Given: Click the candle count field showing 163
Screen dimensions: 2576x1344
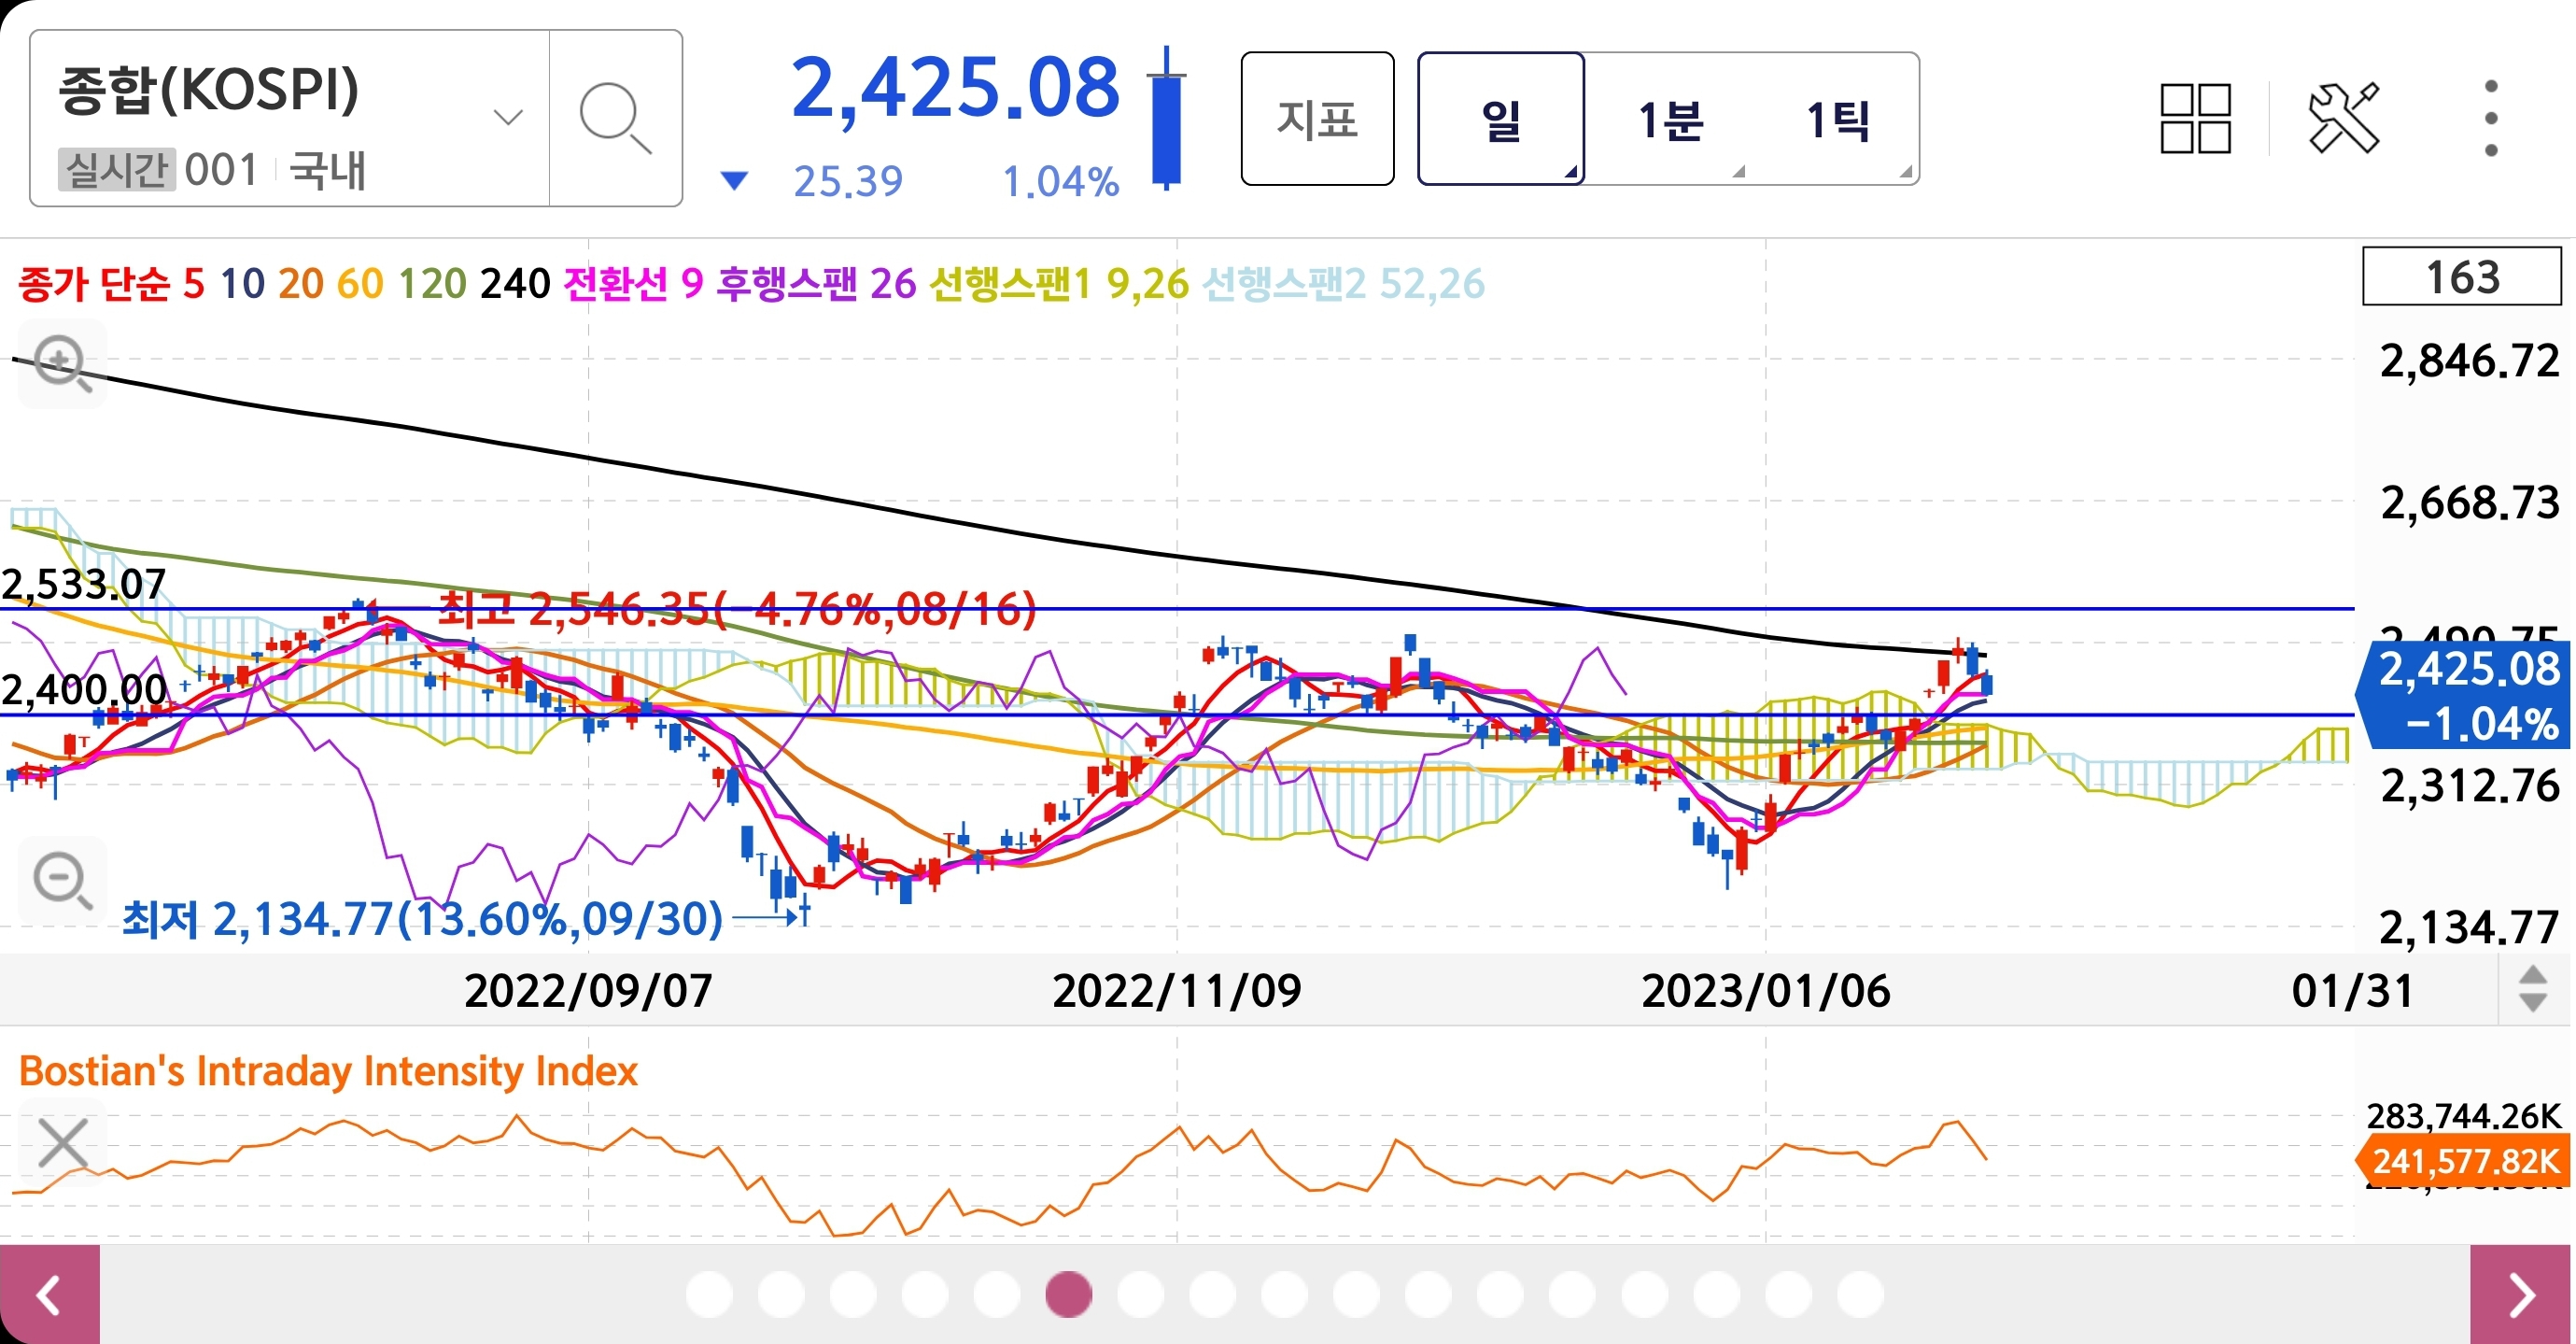Looking at the screenshot, I should point(2461,277).
